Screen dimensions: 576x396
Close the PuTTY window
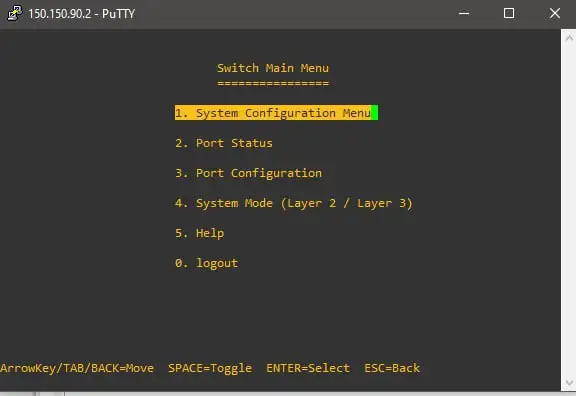pyautogui.click(x=555, y=13)
